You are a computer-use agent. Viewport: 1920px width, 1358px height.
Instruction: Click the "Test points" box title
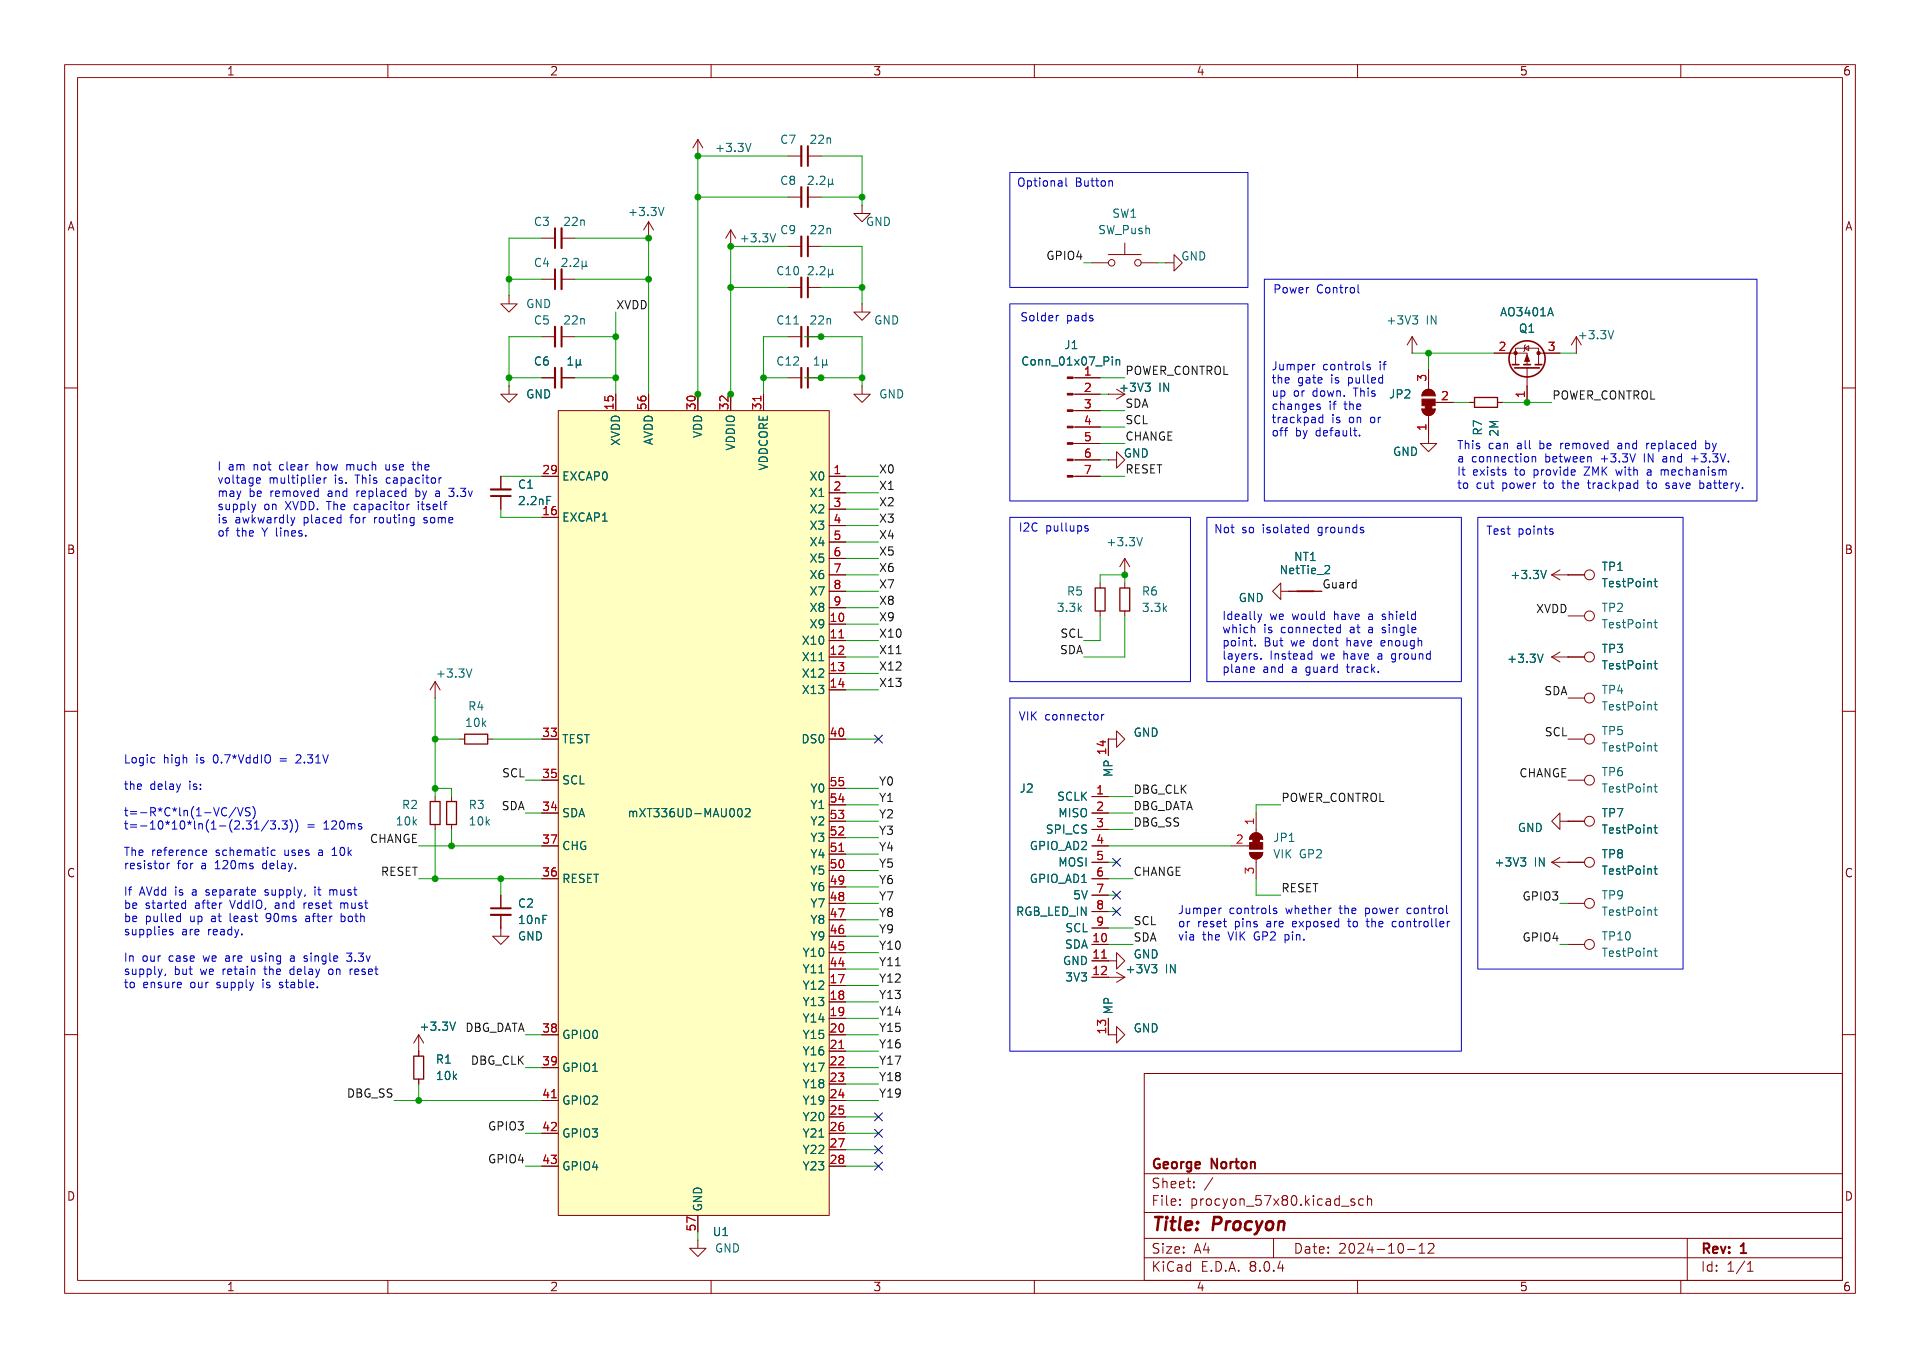[x=1520, y=531]
